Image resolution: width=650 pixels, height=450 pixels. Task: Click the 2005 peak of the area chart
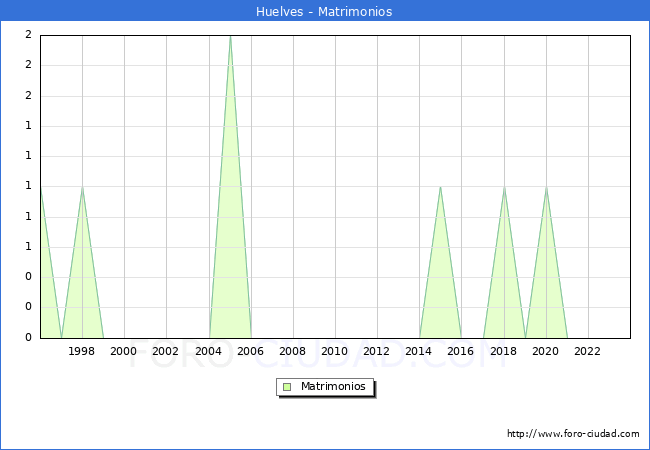tap(230, 36)
